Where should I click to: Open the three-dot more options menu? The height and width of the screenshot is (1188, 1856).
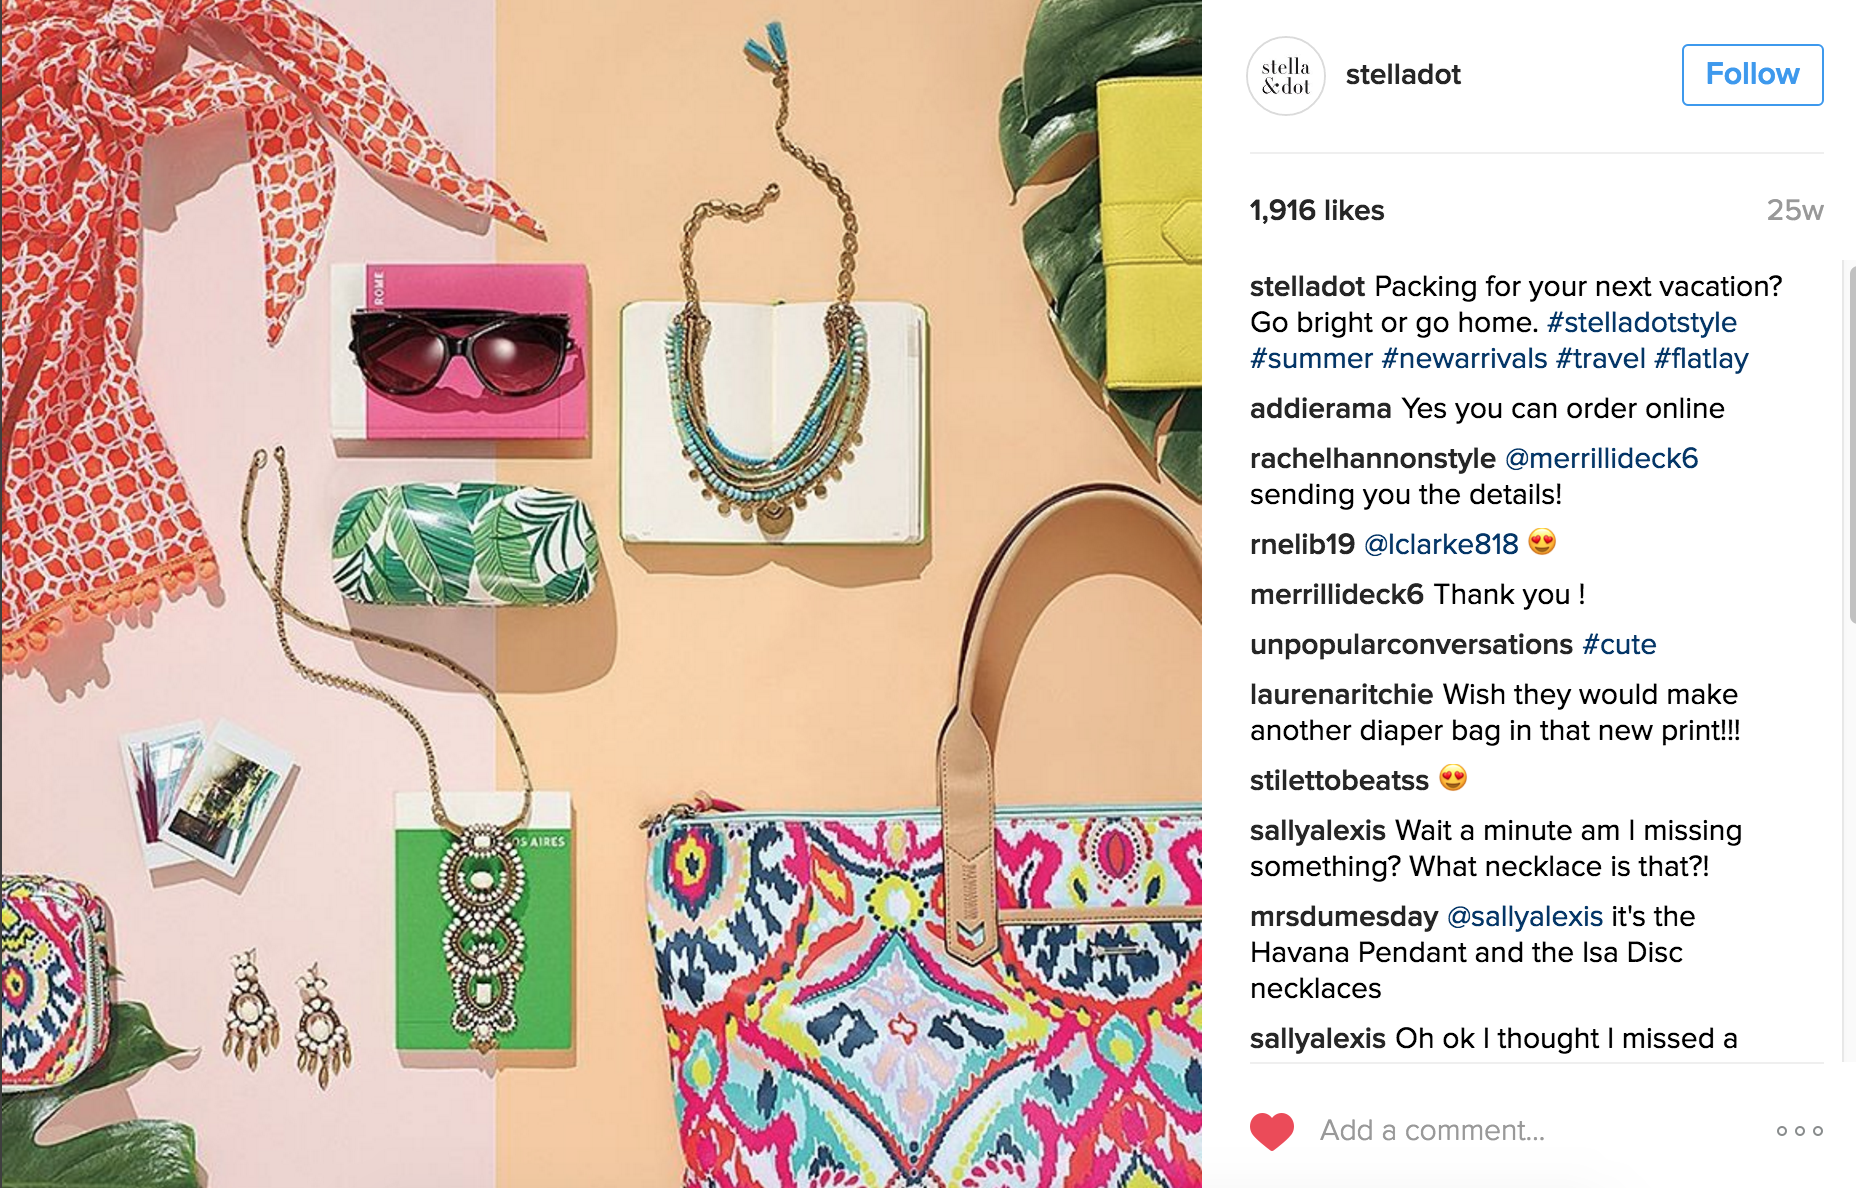[1800, 1131]
